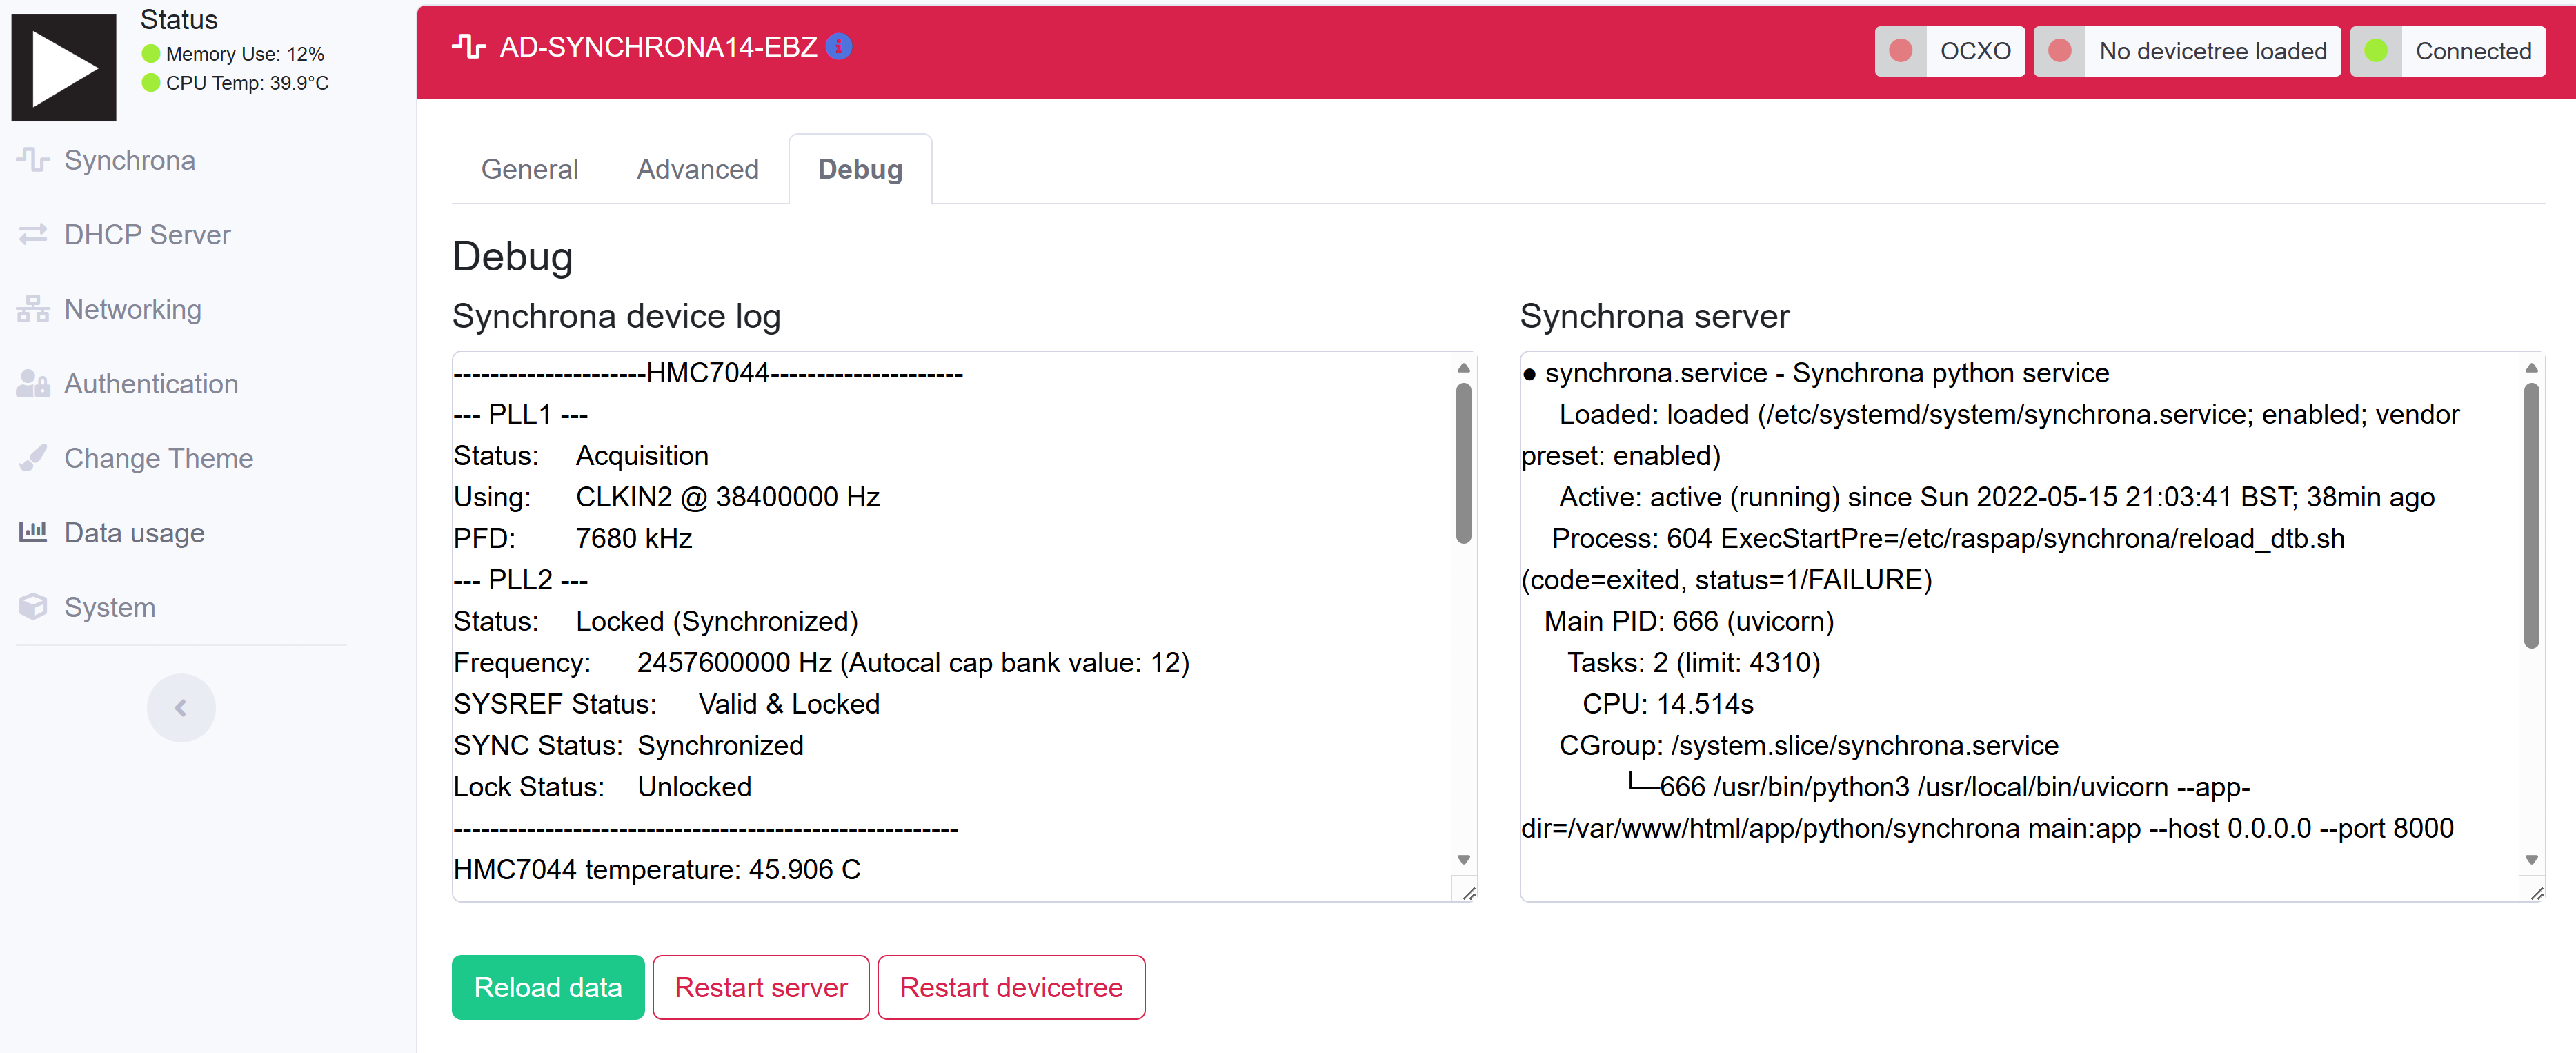Open the Synchrona menu item
This screenshot has width=2576, height=1053.
pos(130,160)
